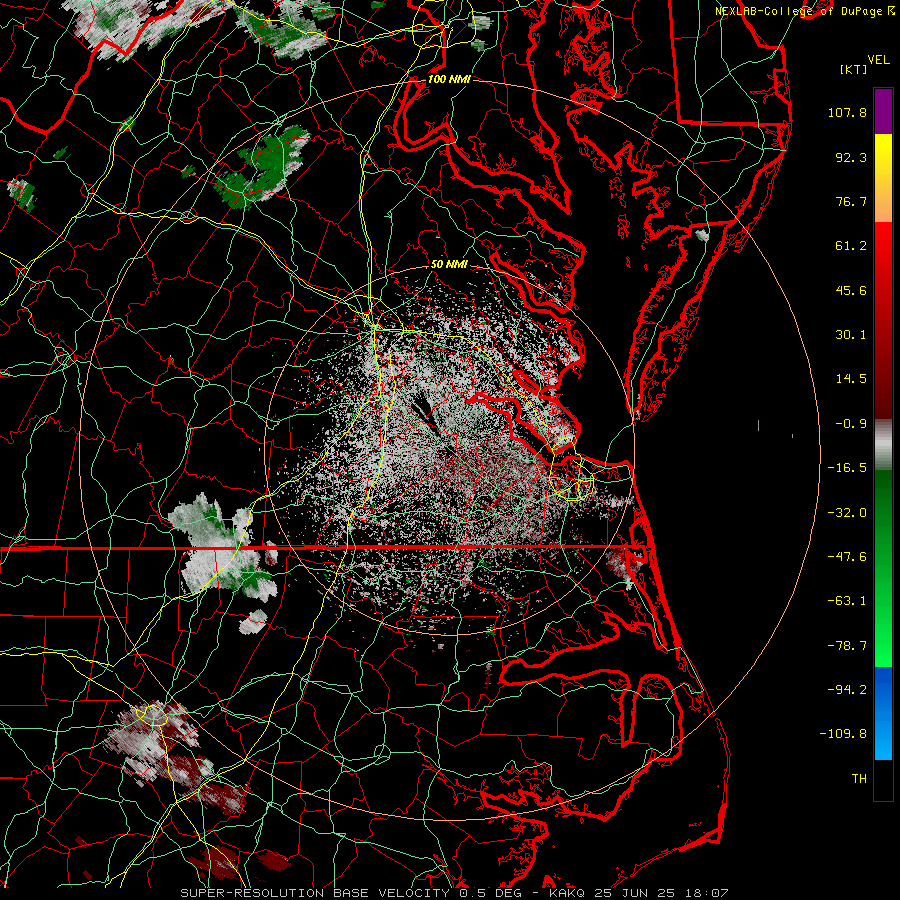This screenshot has width=900, height=900.
Task: Click the KAKQ 25 JUN 25 18:07 timestamp
Action: (639, 893)
